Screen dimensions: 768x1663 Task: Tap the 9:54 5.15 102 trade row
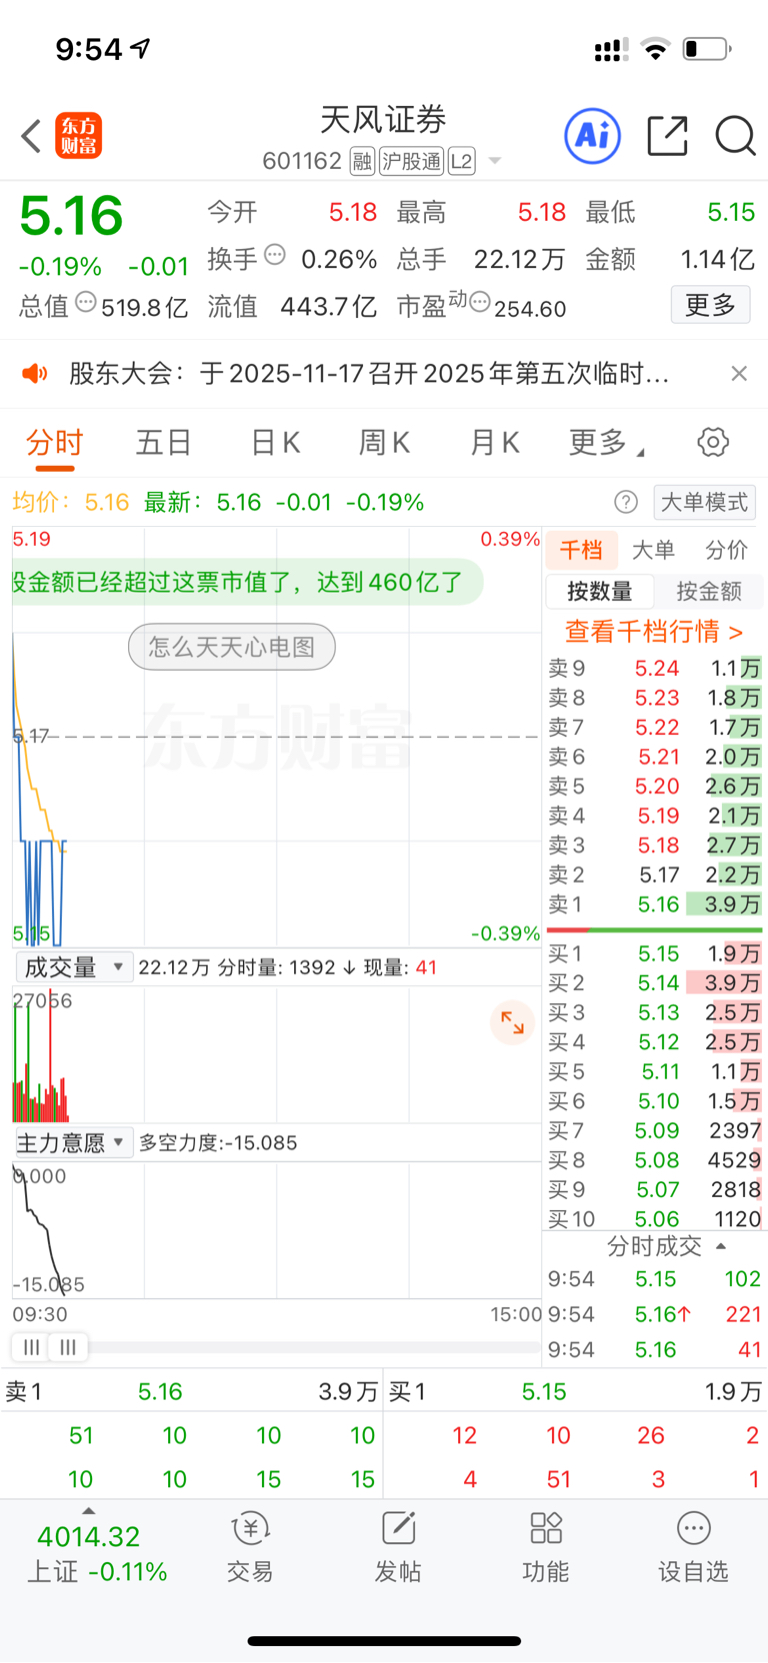tap(654, 1279)
